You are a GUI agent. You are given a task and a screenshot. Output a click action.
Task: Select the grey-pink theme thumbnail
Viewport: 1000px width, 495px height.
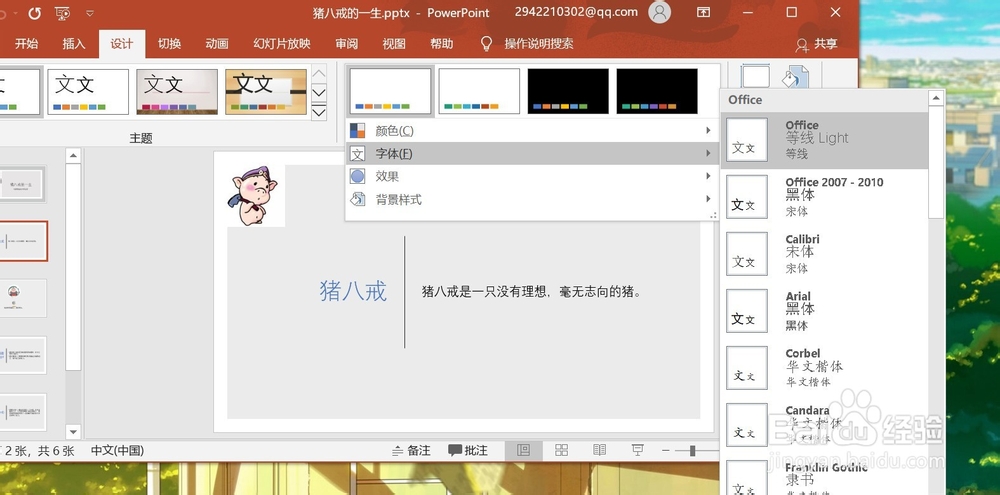(177, 92)
